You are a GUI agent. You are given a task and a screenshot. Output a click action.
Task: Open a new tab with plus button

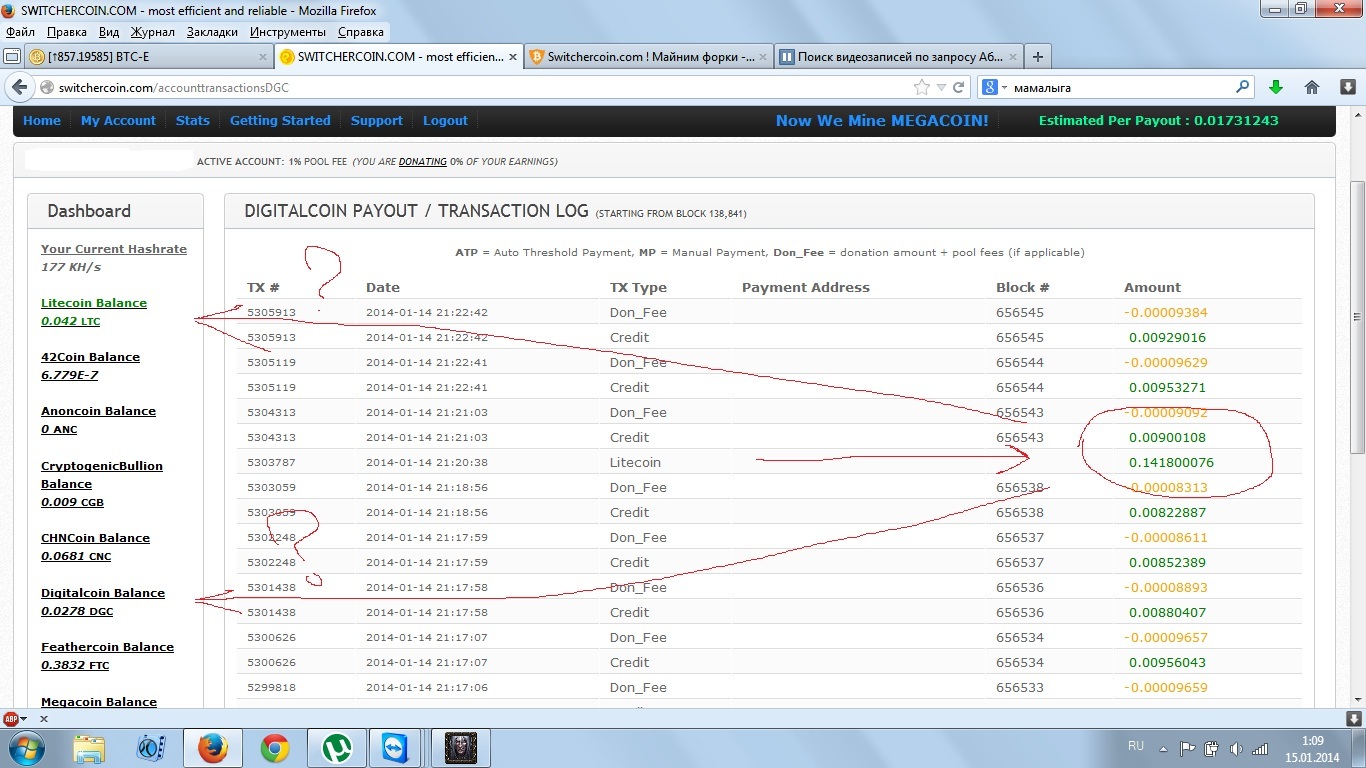1038,57
